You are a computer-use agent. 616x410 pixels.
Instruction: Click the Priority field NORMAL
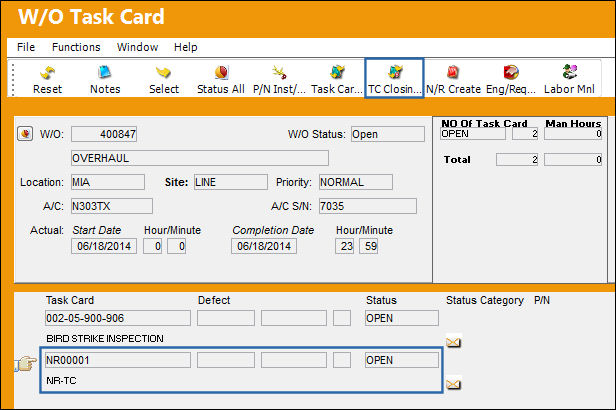pyautogui.click(x=356, y=182)
